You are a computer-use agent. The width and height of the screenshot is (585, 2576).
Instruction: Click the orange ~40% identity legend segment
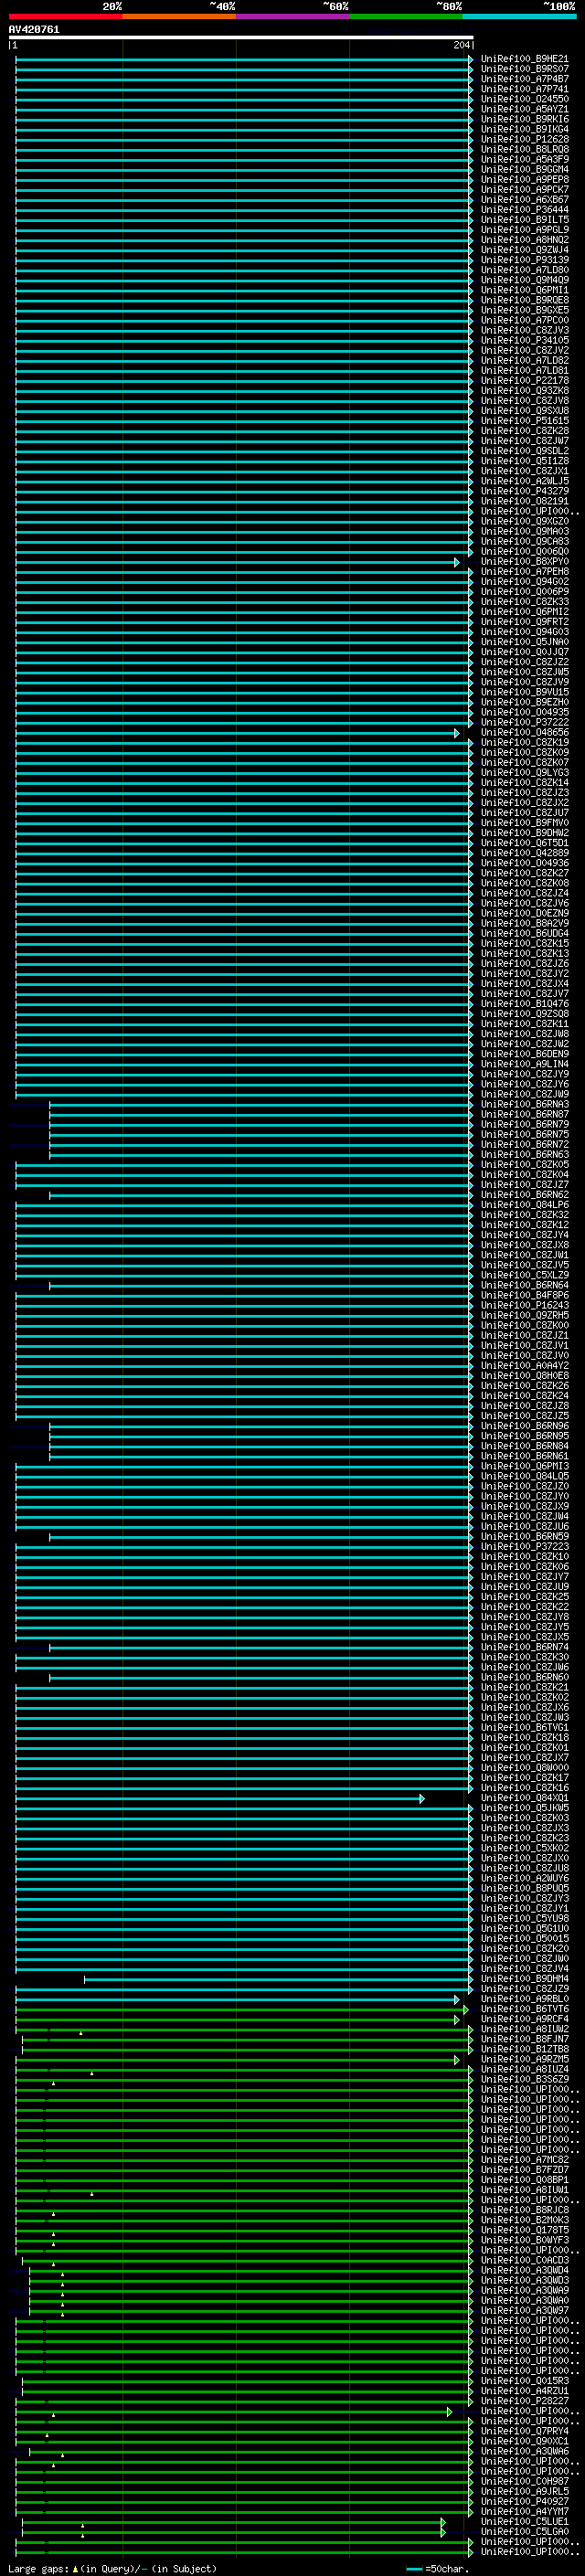[x=179, y=16]
